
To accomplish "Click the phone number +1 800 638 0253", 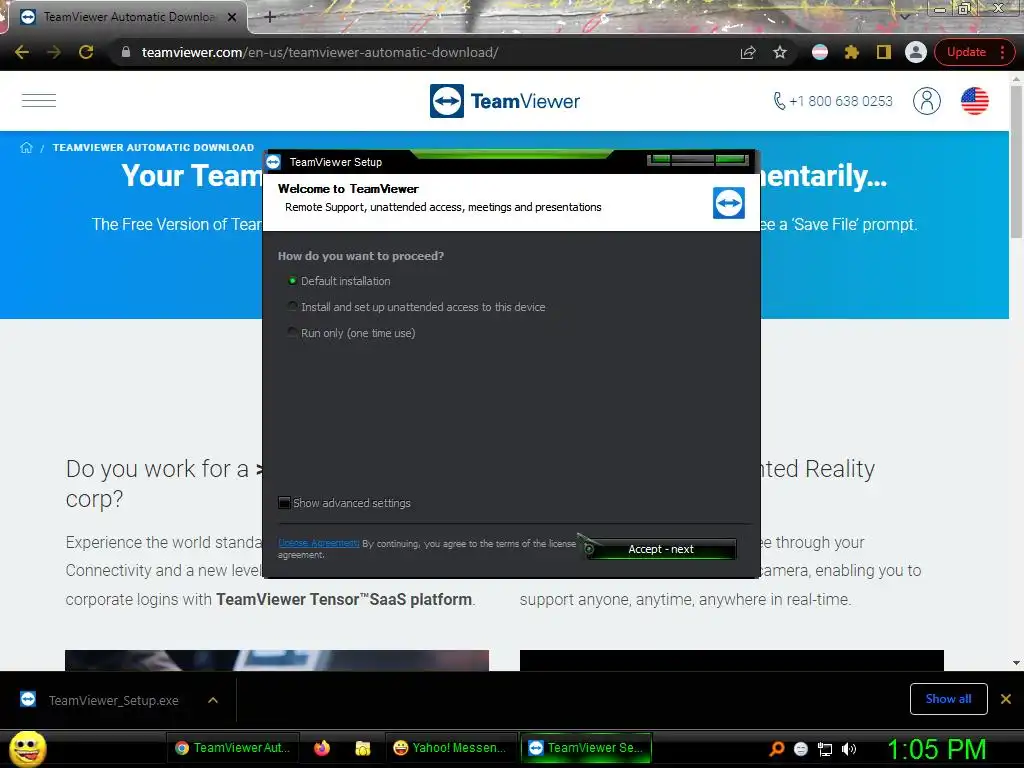I will [x=833, y=101].
